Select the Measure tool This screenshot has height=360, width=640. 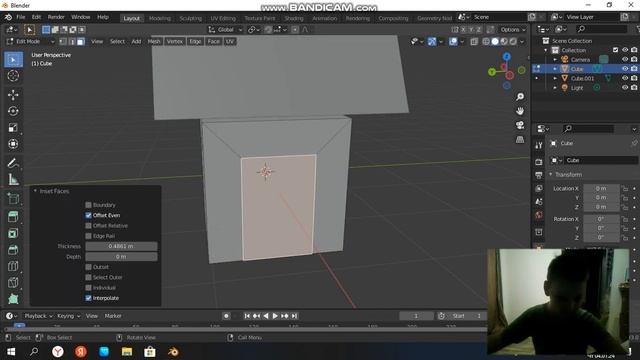pos(13,179)
